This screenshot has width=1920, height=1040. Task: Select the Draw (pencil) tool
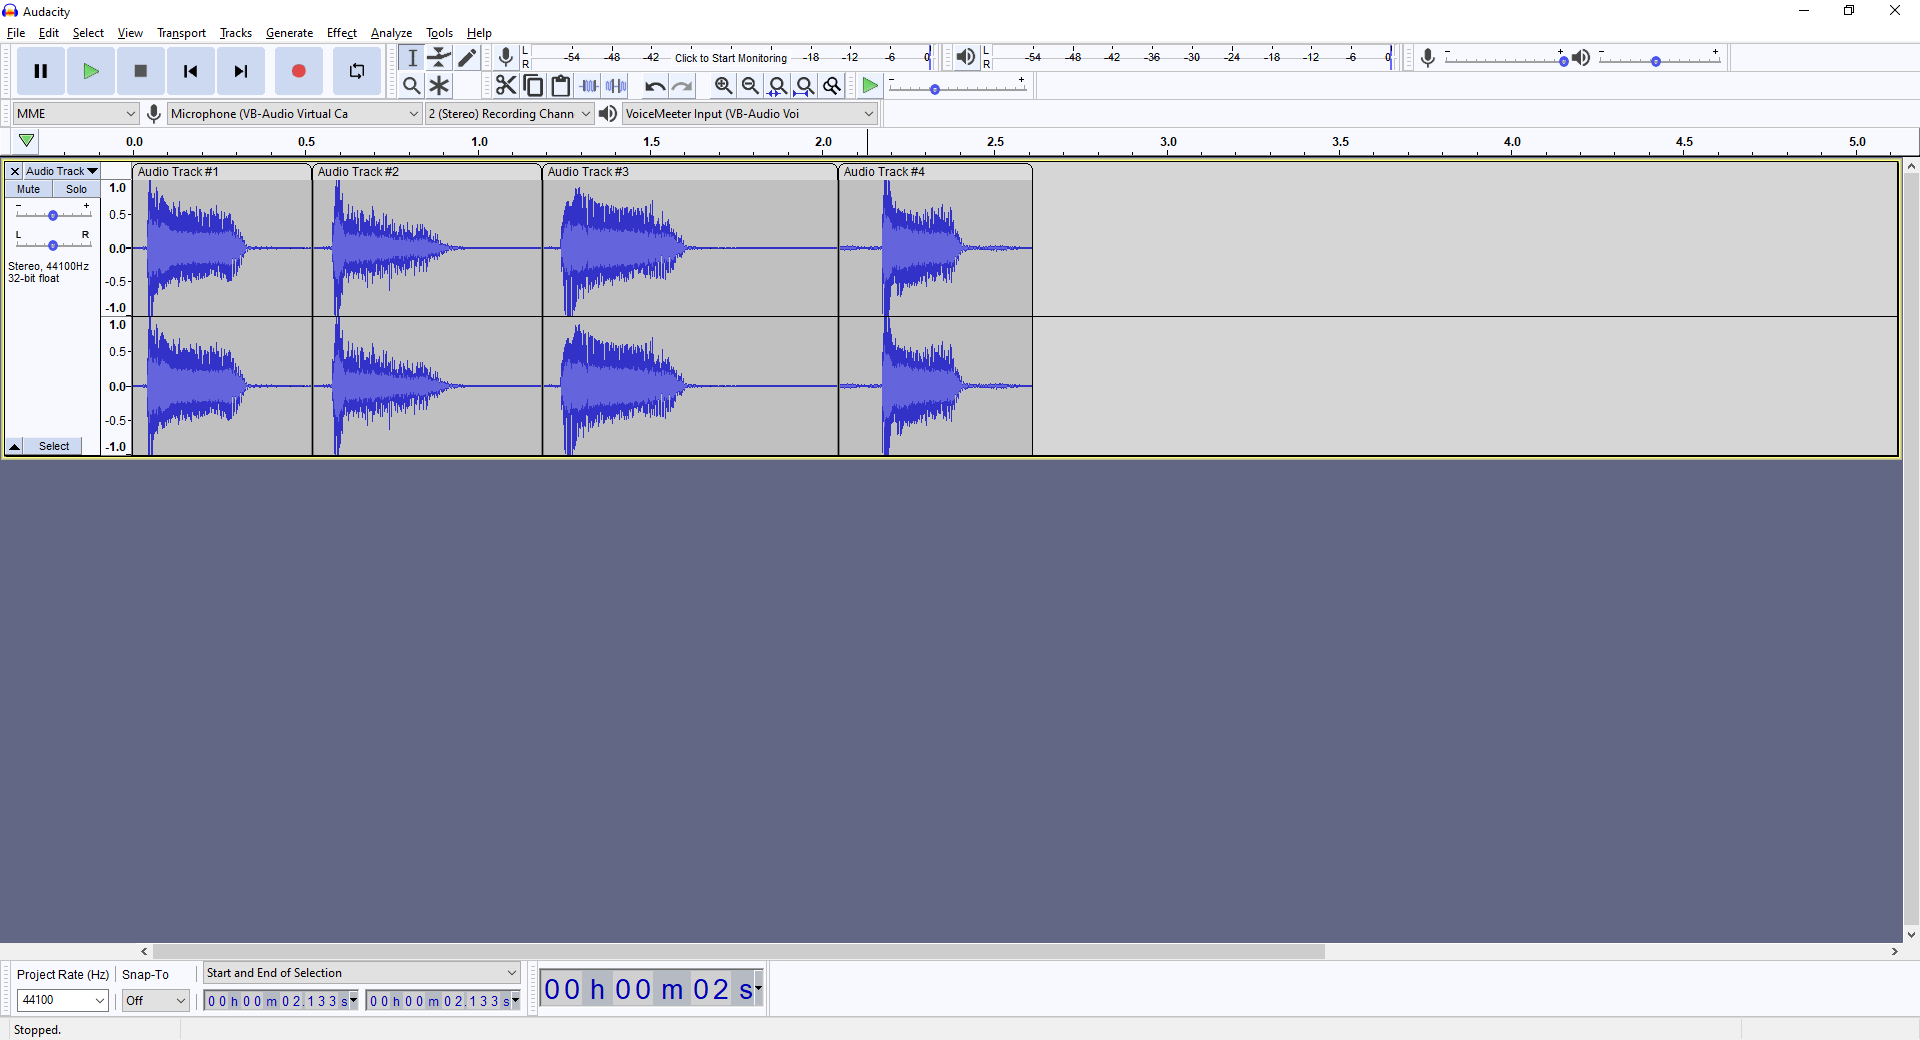point(467,57)
